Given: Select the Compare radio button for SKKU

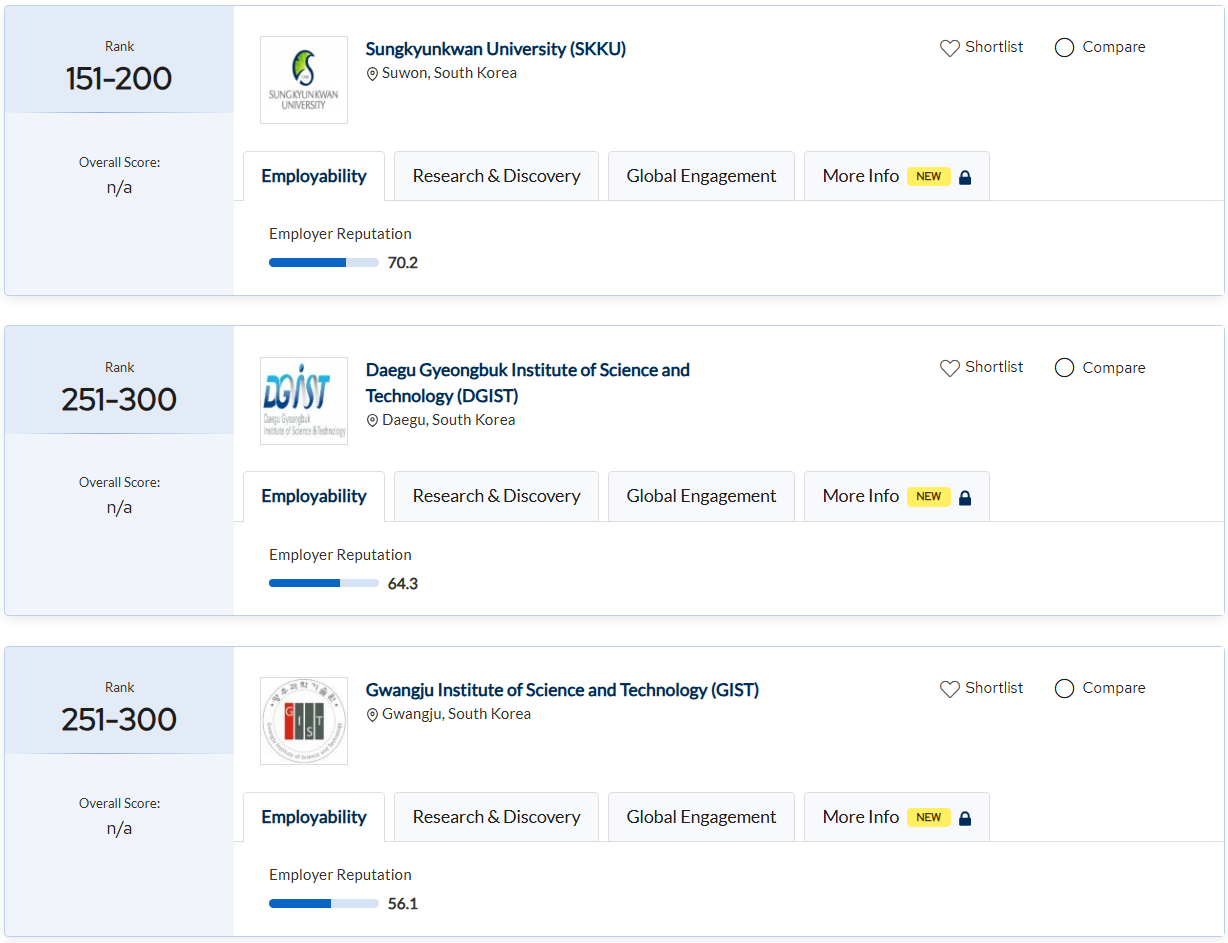Looking at the screenshot, I should pyautogui.click(x=1065, y=47).
